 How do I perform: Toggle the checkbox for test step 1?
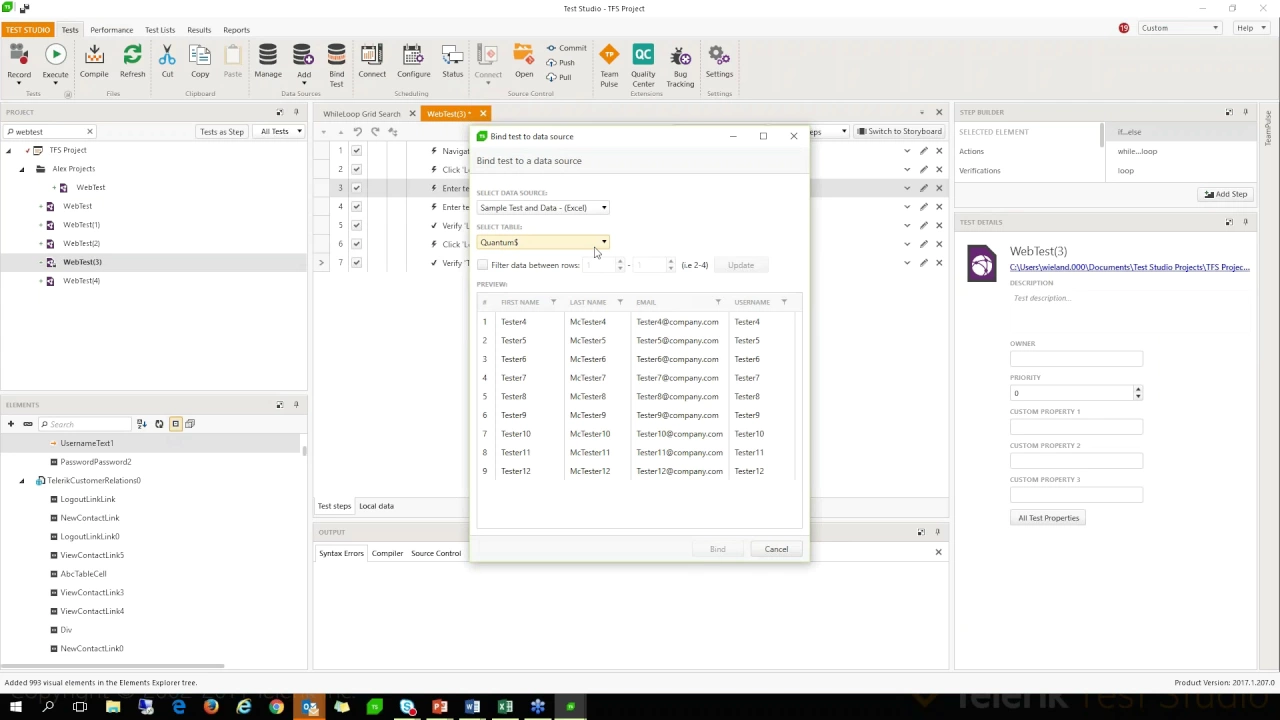coord(356,151)
